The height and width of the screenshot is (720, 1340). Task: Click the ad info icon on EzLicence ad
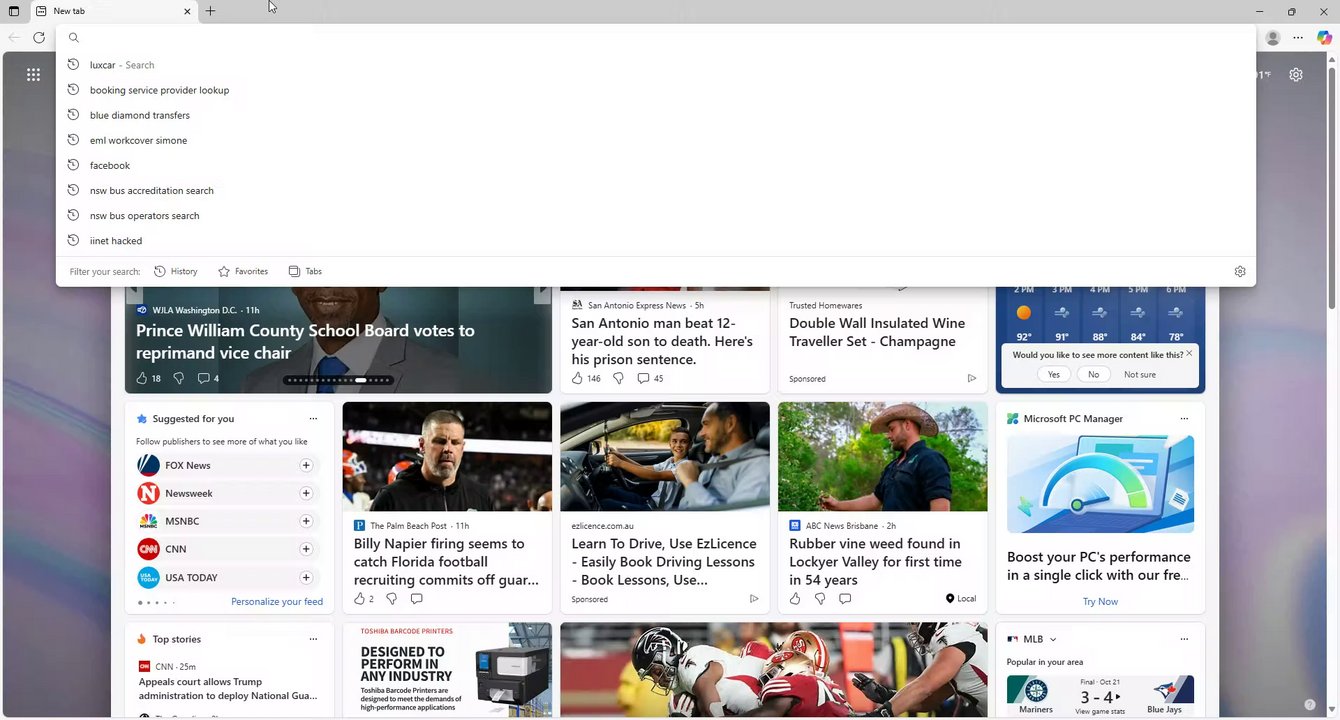(x=754, y=598)
